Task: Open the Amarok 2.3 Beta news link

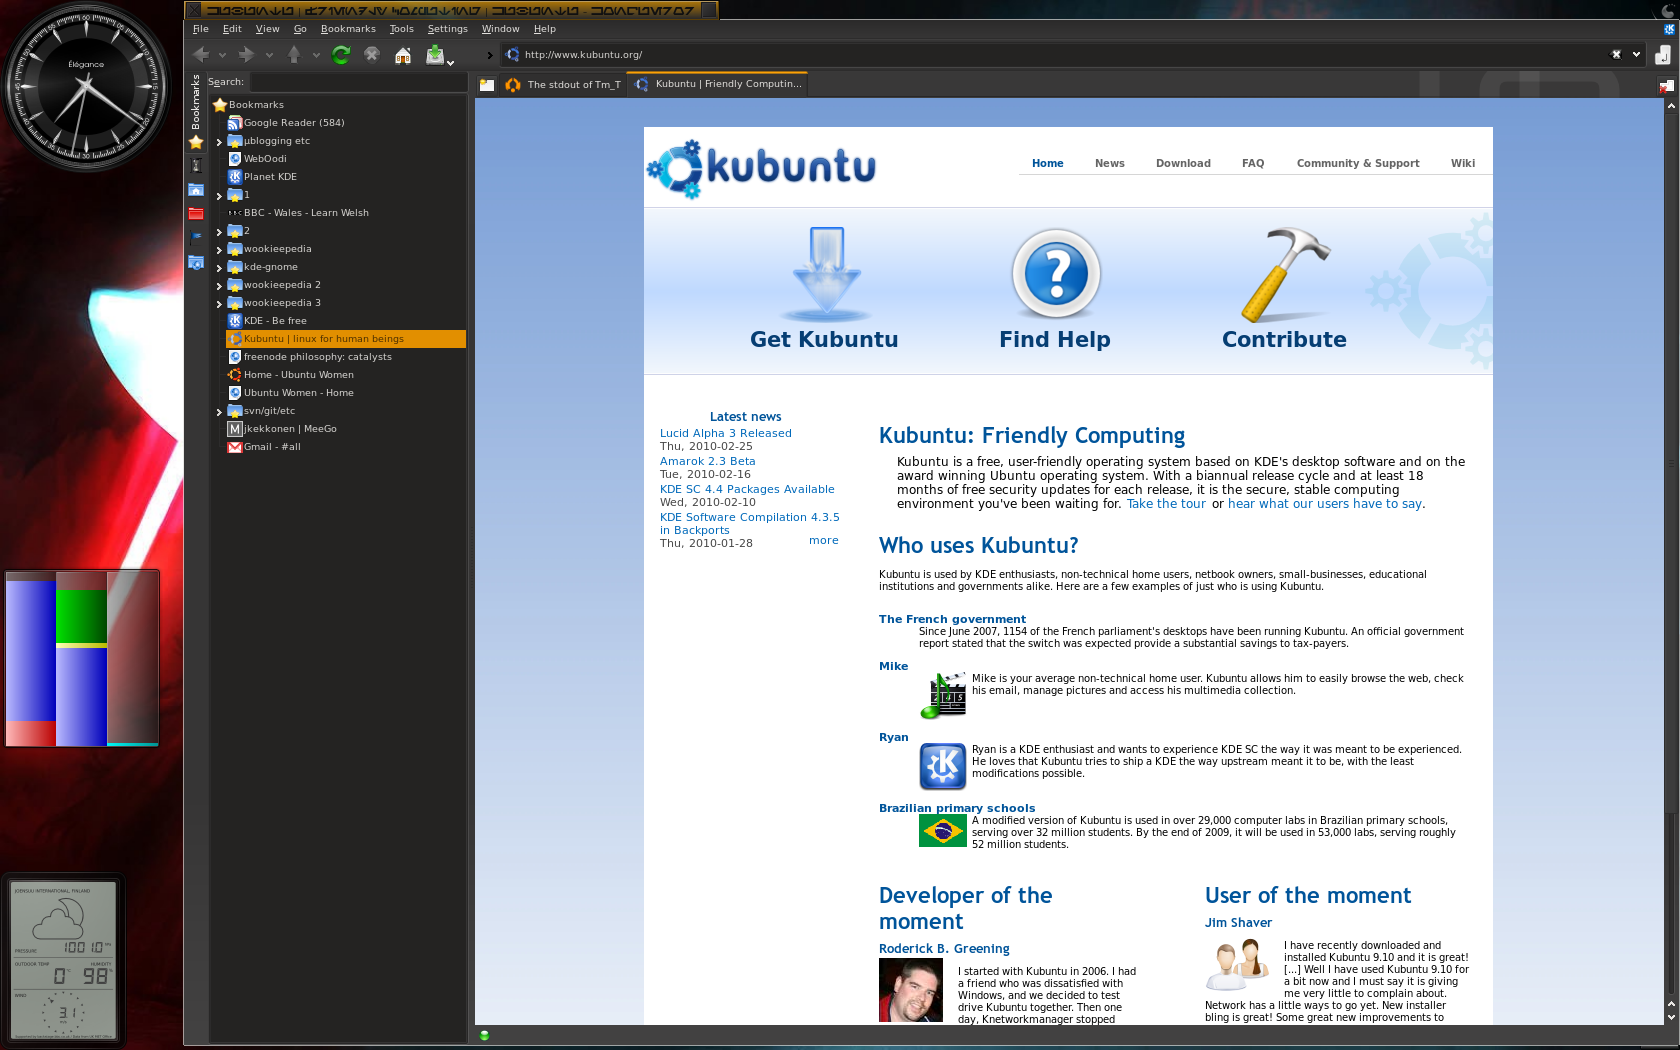Action: 707,462
